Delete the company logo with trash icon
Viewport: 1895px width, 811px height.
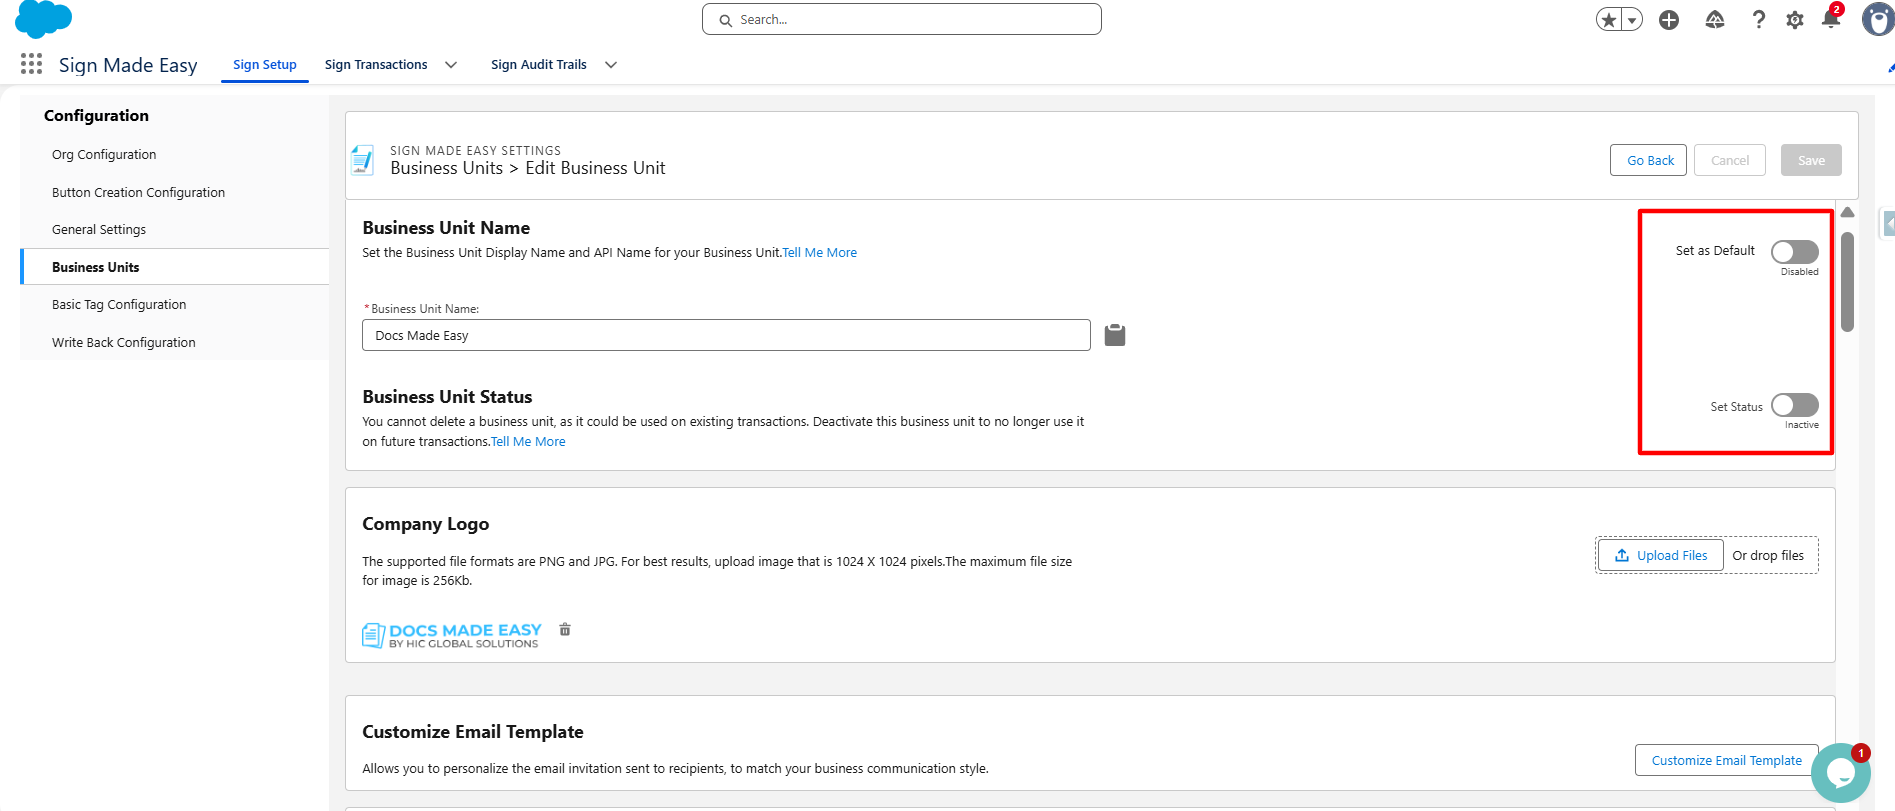pyautogui.click(x=565, y=629)
